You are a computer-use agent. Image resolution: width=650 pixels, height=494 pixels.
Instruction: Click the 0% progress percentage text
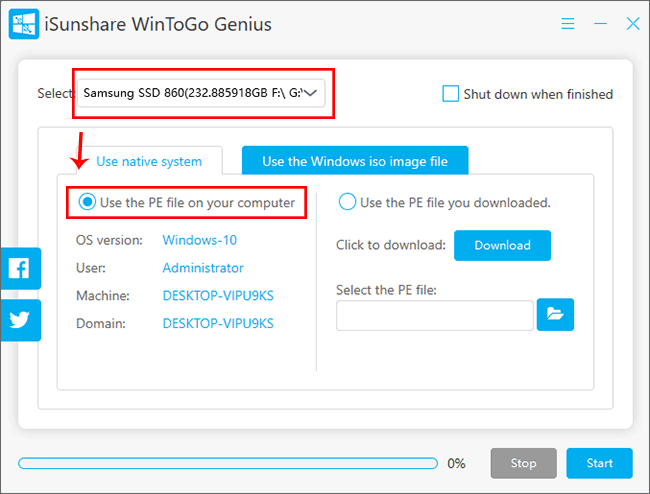pyautogui.click(x=456, y=463)
